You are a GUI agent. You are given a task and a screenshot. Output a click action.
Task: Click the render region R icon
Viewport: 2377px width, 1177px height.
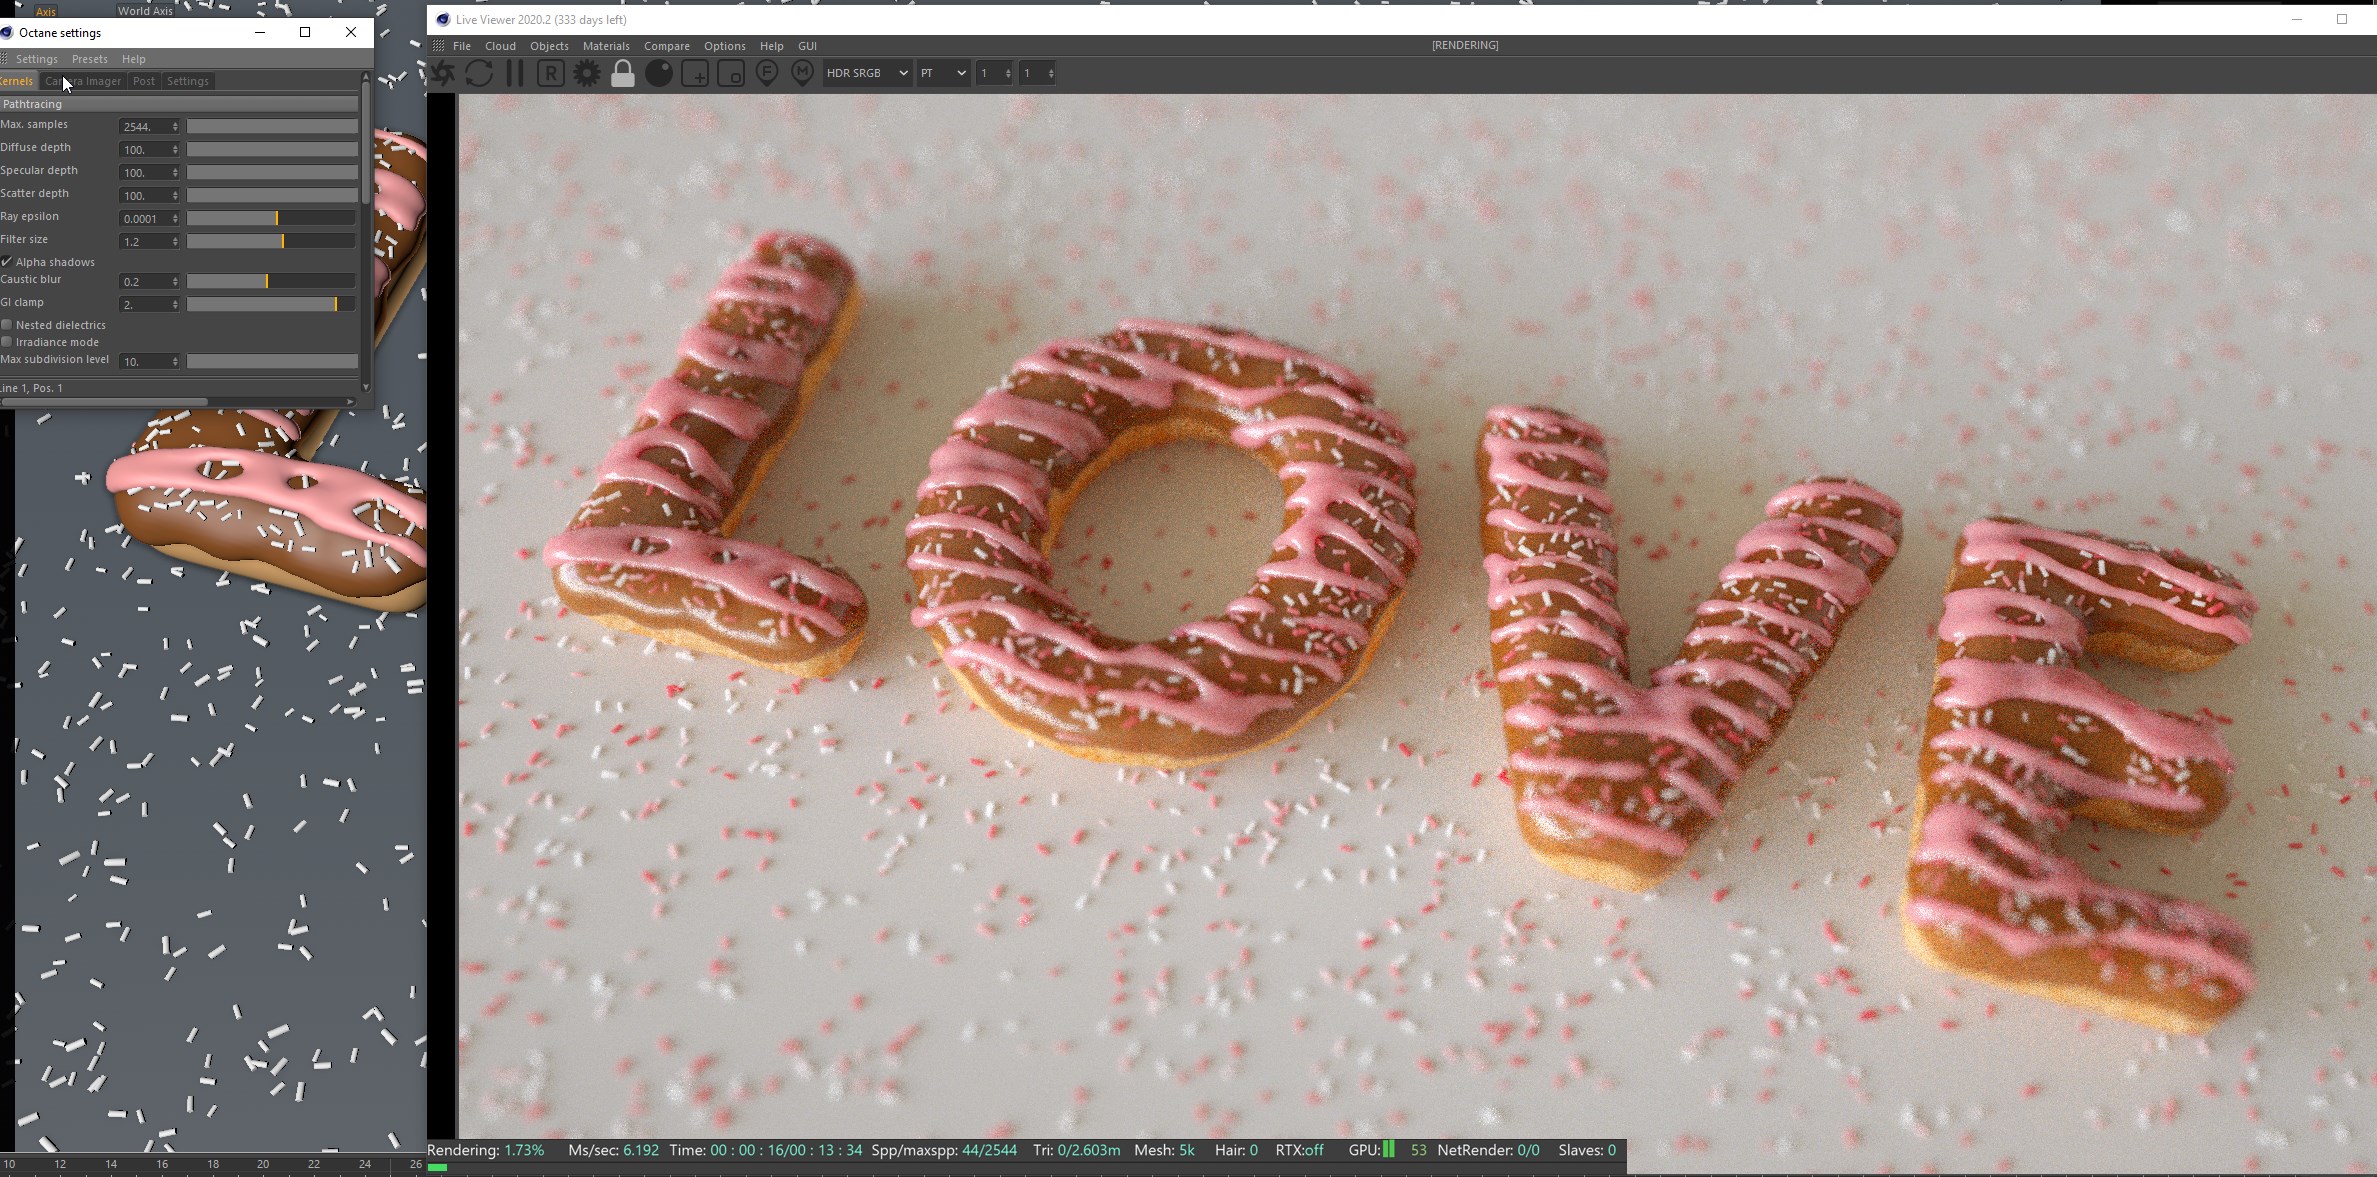click(551, 73)
